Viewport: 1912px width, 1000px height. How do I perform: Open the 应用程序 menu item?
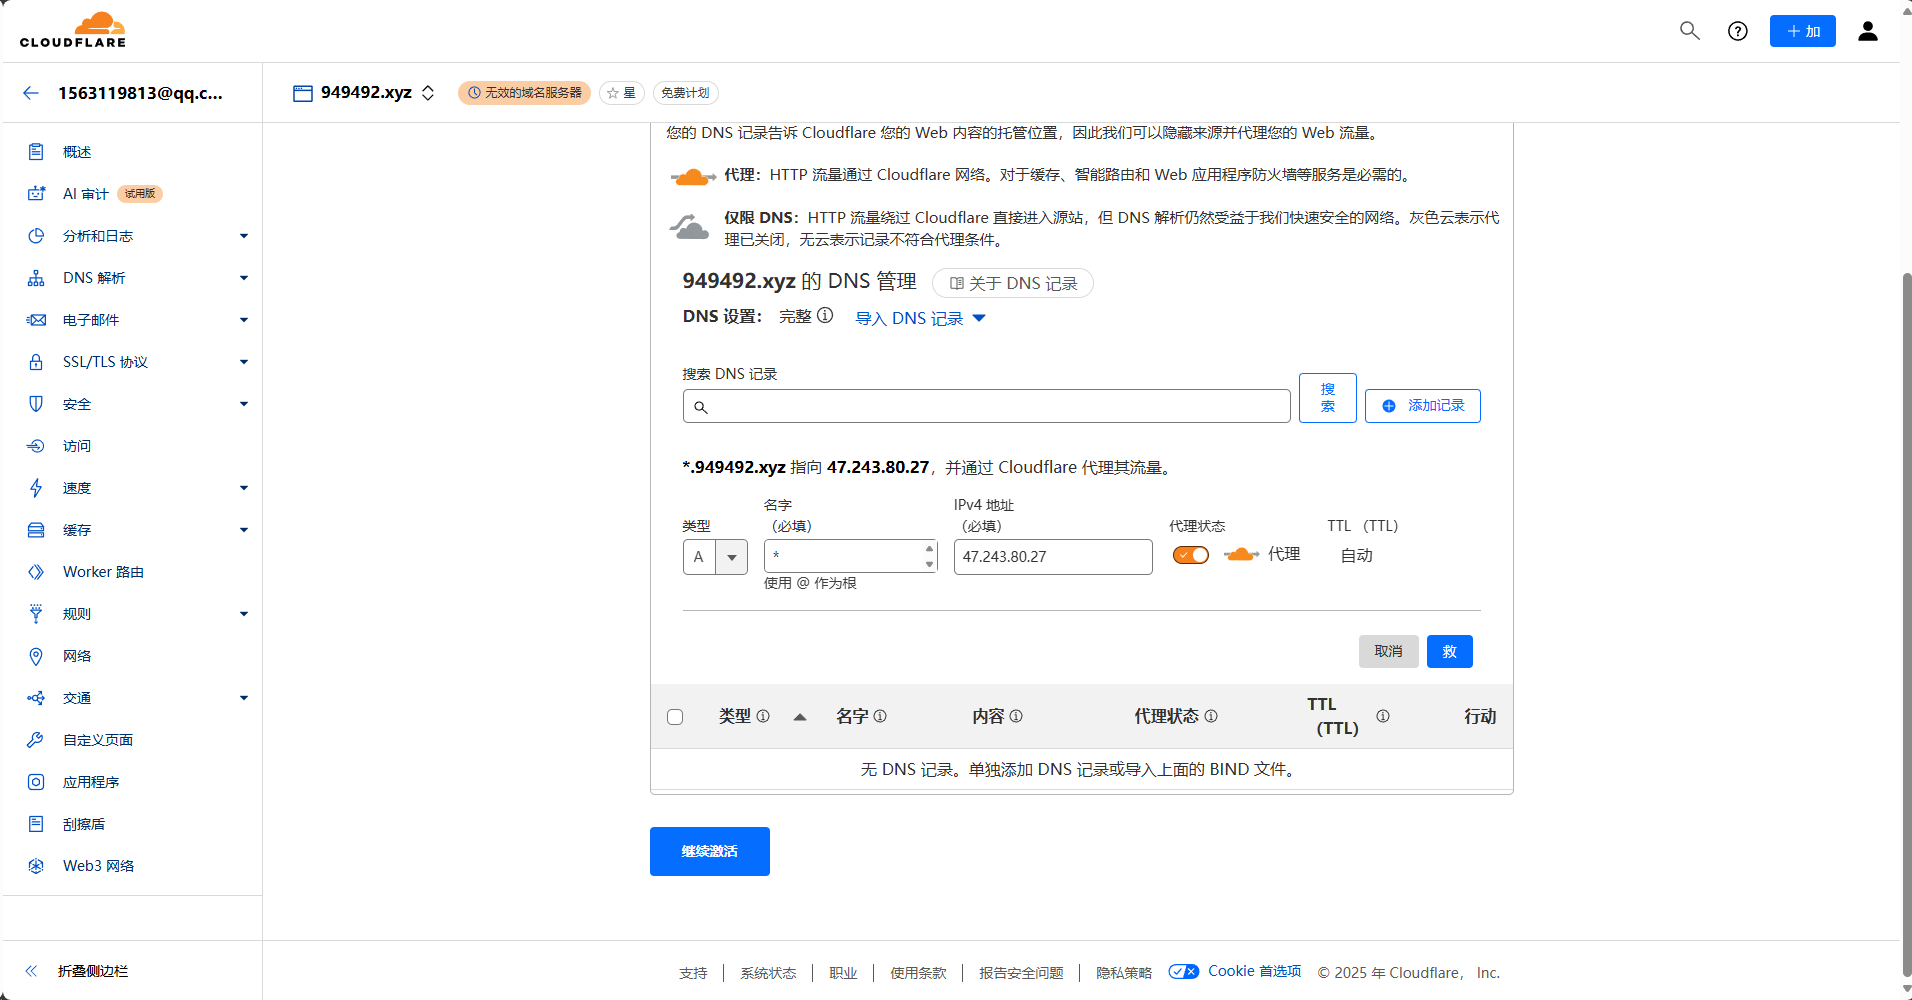[x=91, y=782]
